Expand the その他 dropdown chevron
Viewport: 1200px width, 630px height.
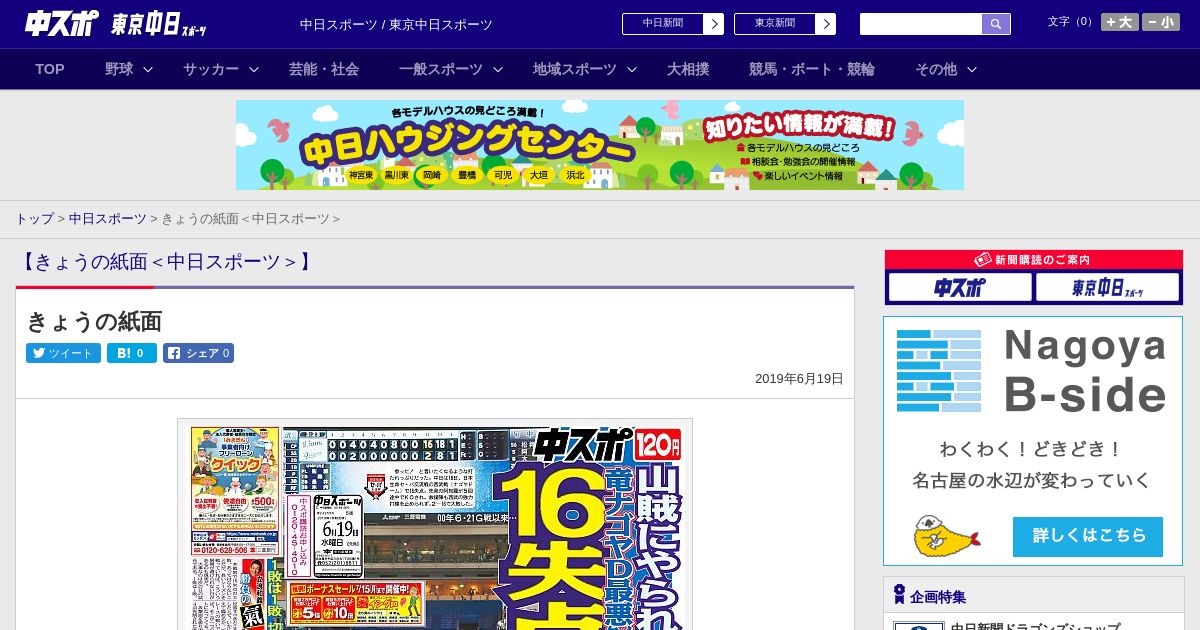pos(972,69)
